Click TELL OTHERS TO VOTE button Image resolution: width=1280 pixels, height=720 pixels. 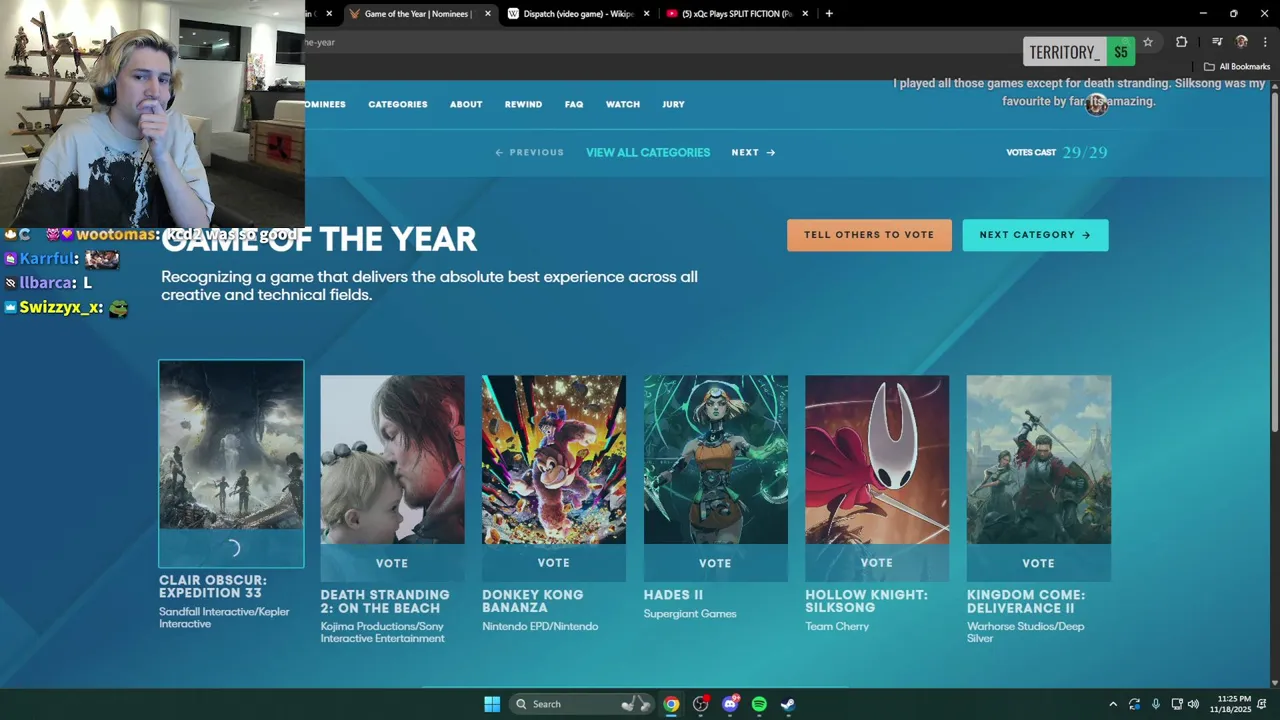pyautogui.click(x=869, y=235)
